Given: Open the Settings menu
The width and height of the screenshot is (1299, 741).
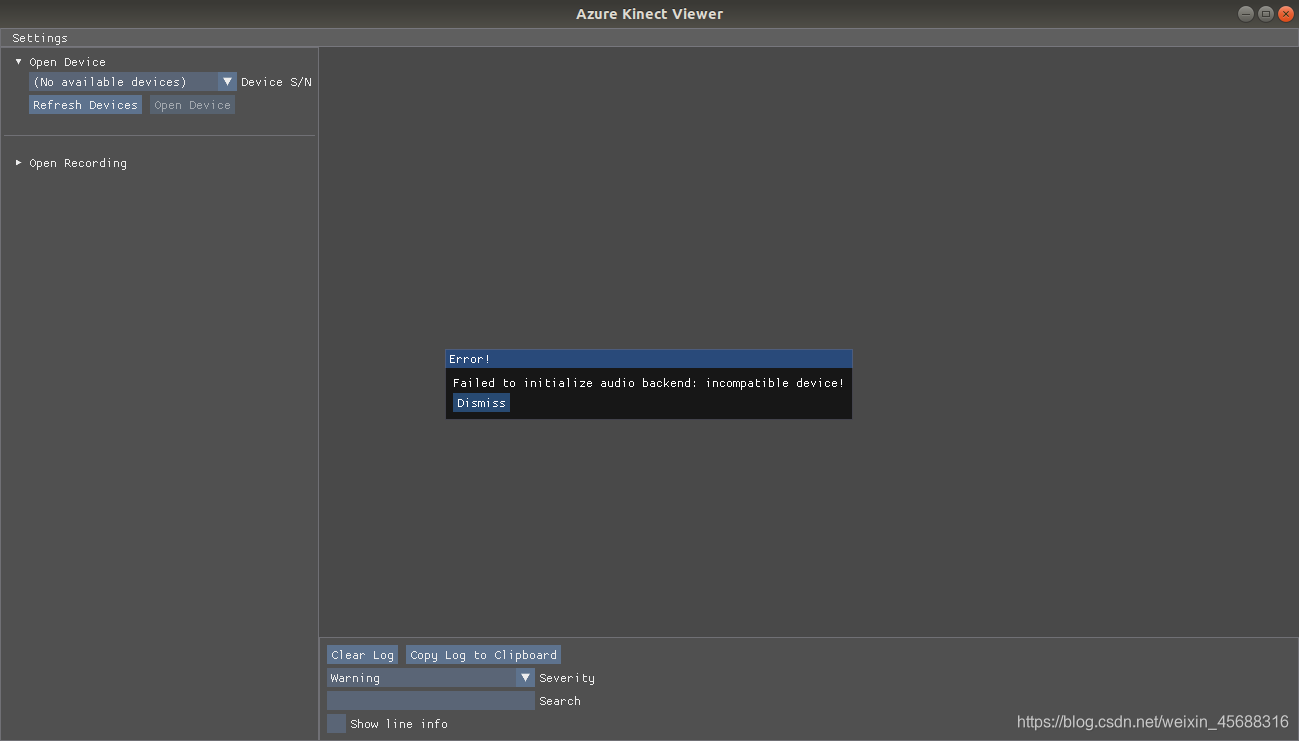Looking at the screenshot, I should pos(40,38).
